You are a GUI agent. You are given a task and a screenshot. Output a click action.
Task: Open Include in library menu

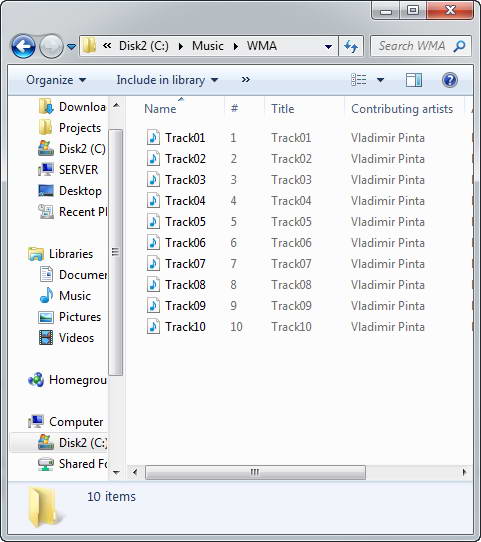[x=167, y=80]
